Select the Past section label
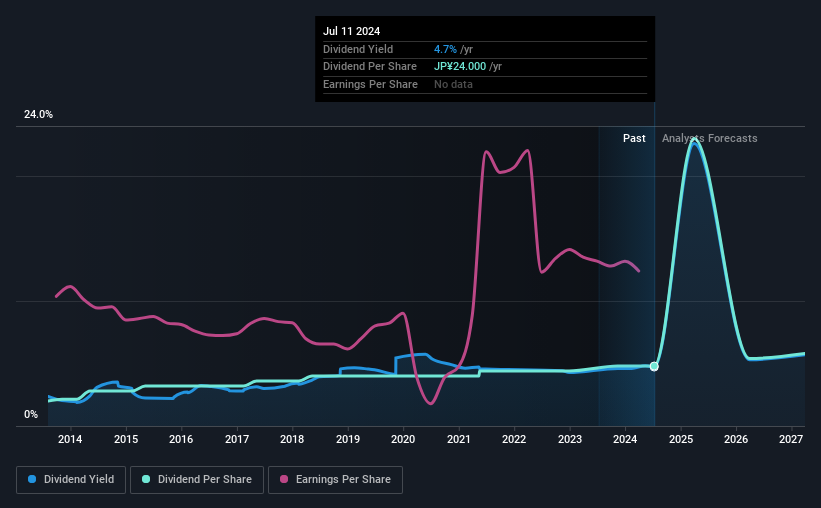Screen dimensions: 821x508 [x=634, y=139]
